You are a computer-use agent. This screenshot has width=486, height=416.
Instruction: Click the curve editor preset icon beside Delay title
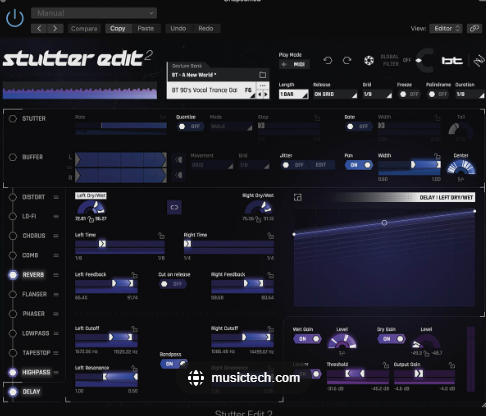click(x=298, y=197)
